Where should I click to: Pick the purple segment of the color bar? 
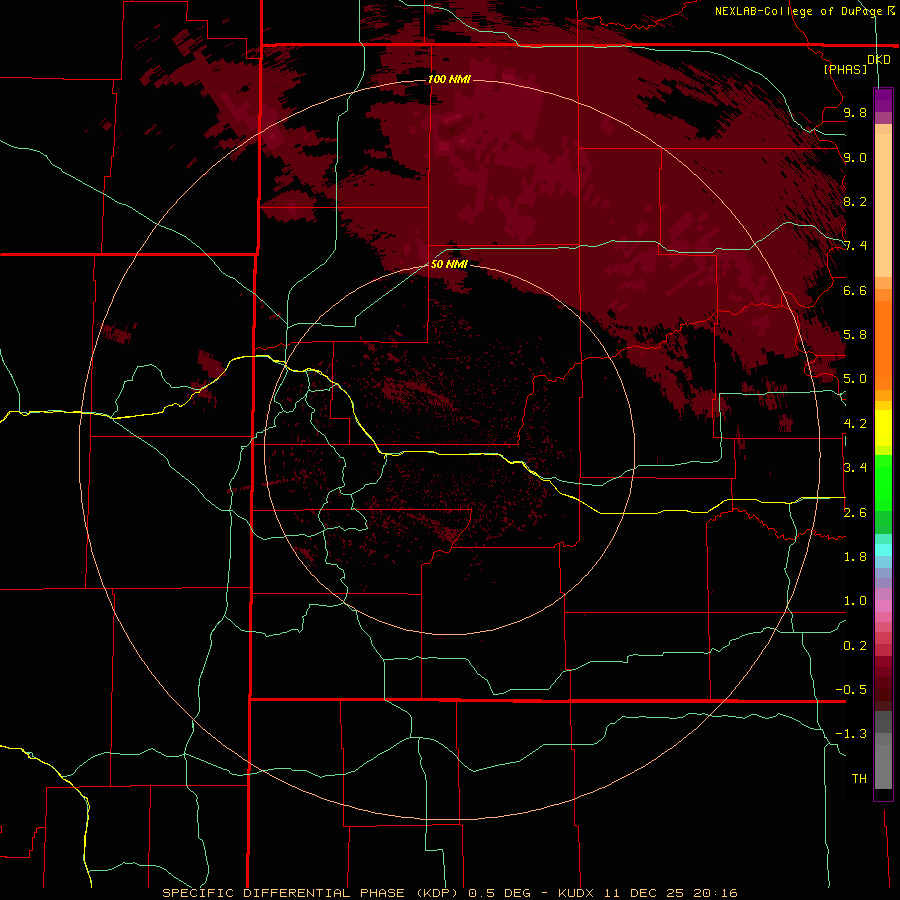(x=883, y=100)
